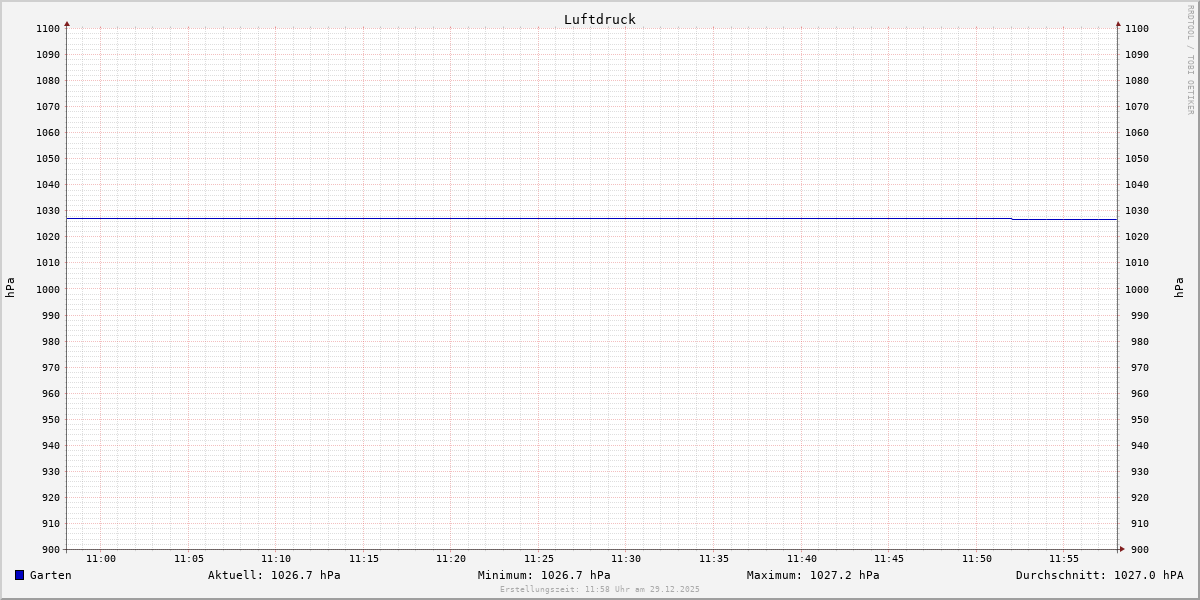Click the blue Garten legend color box
1200x600 pixels.
(19, 575)
